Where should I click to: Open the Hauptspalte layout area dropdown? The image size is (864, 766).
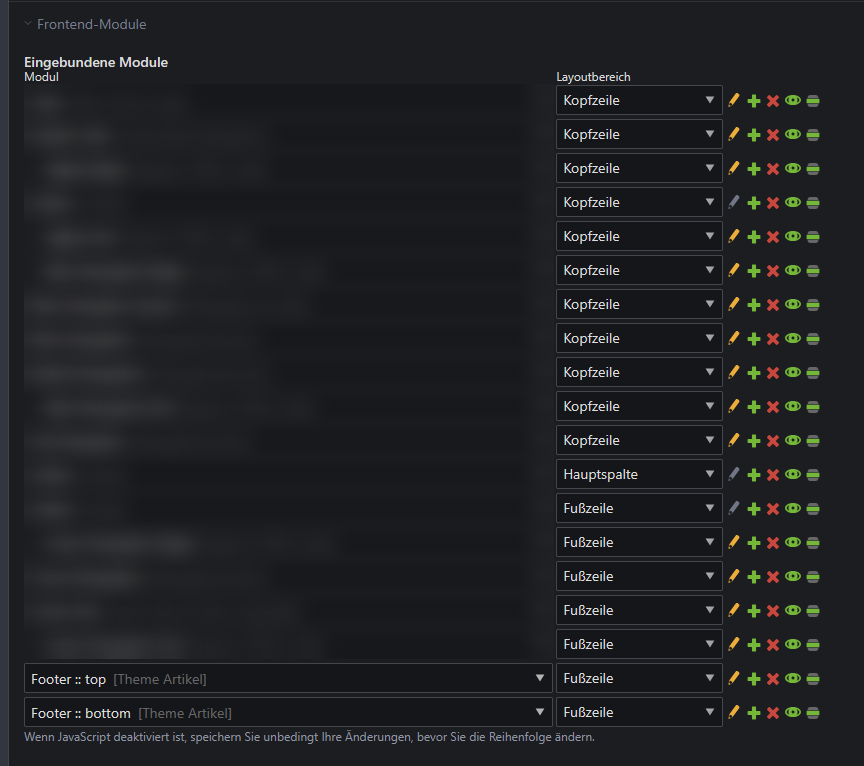pos(639,474)
